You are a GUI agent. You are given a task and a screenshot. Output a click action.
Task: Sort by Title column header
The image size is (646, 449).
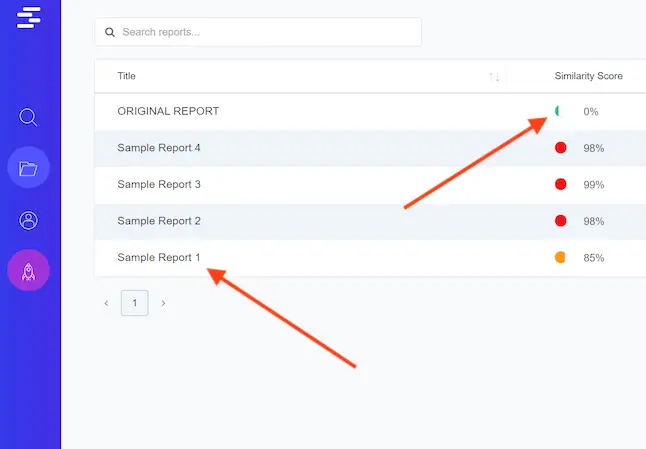[127, 76]
